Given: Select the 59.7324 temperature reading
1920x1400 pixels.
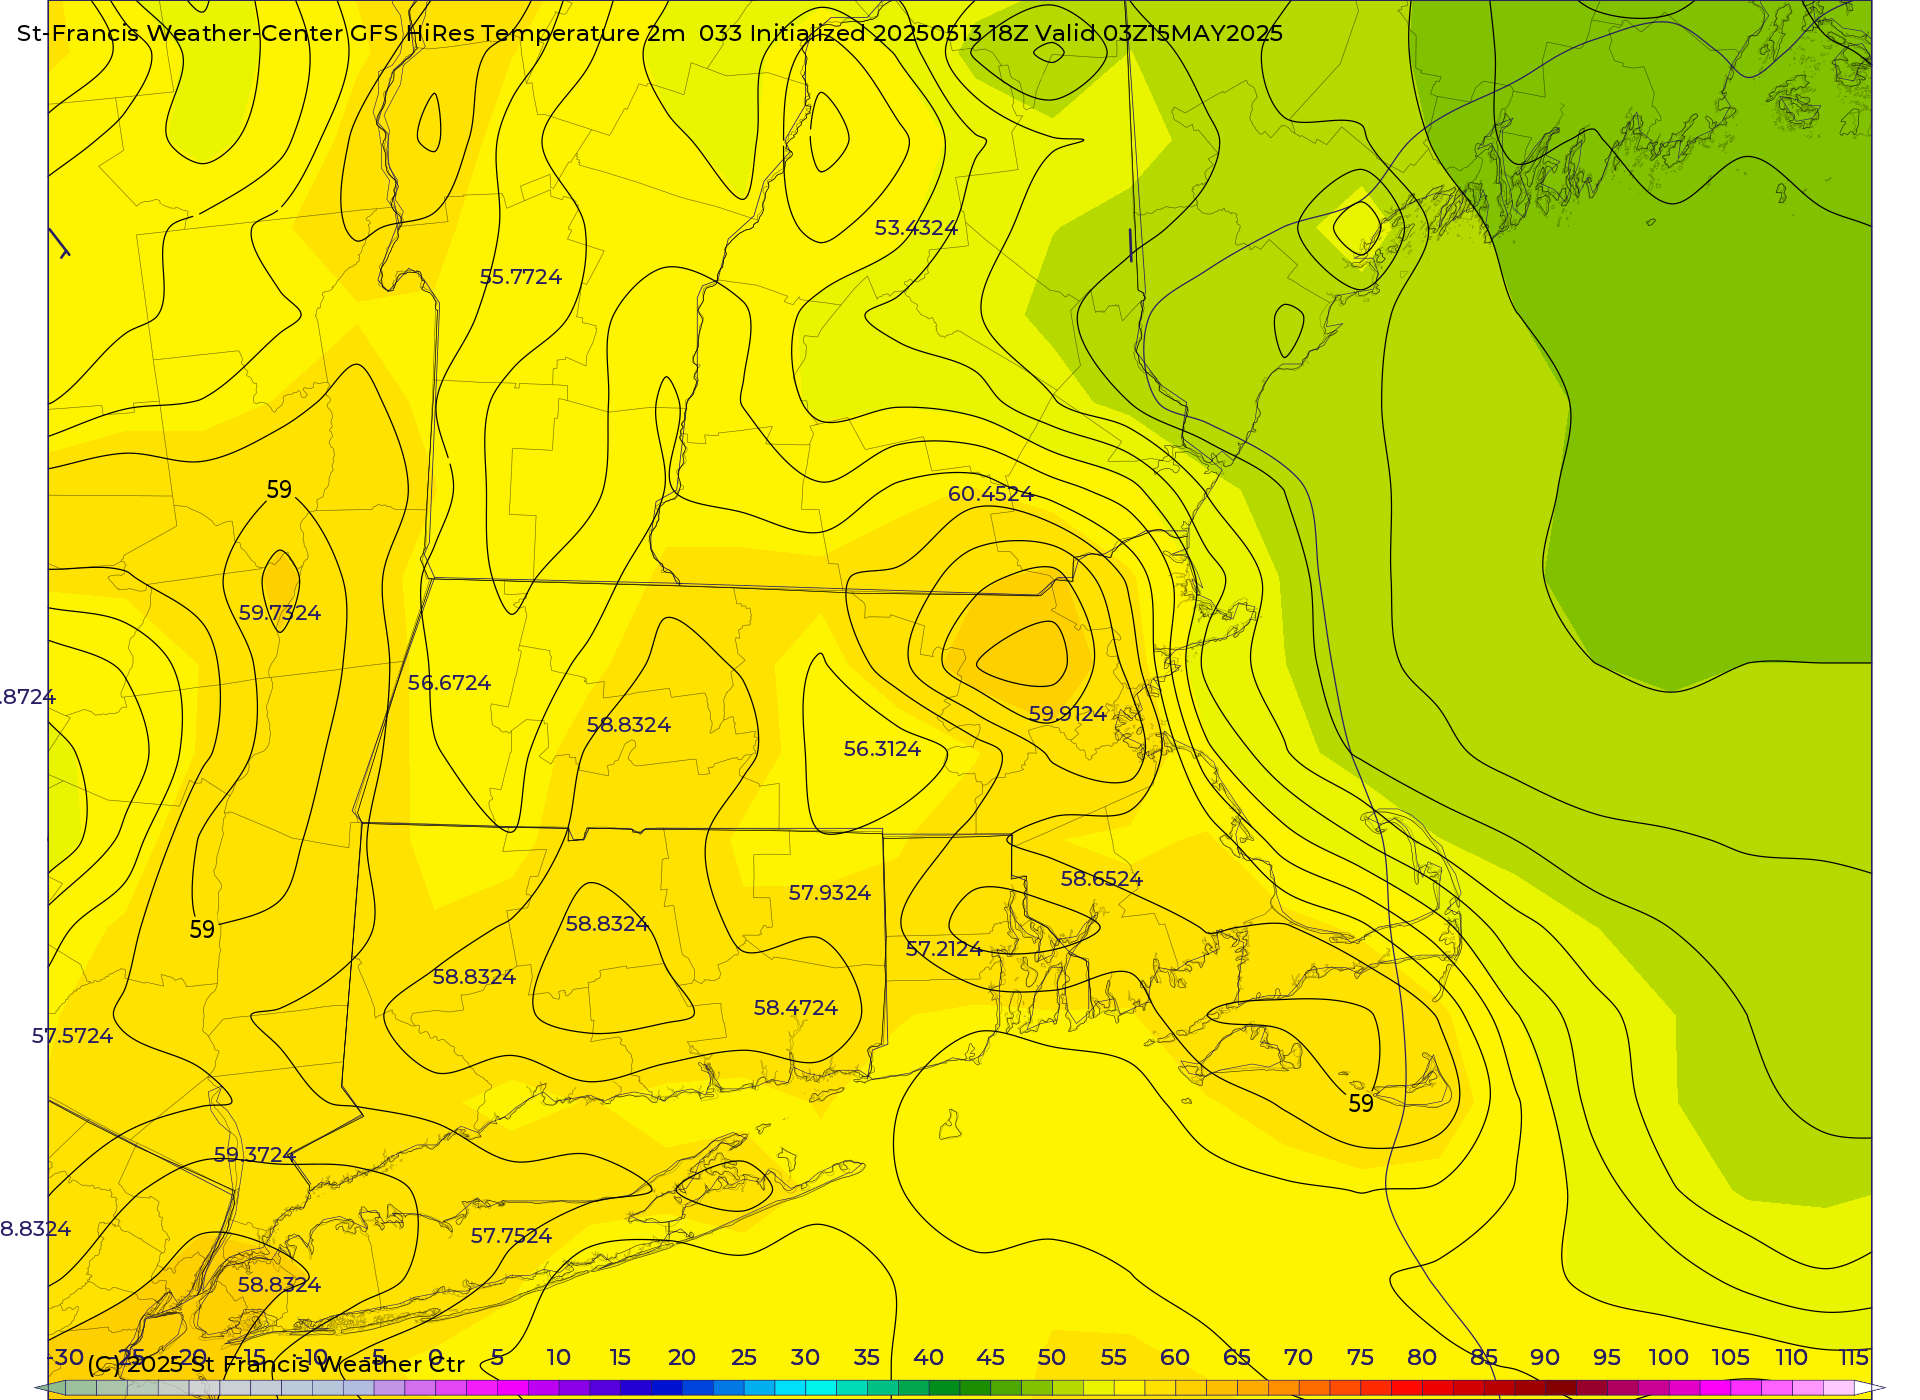Looking at the screenshot, I should pos(280,613).
